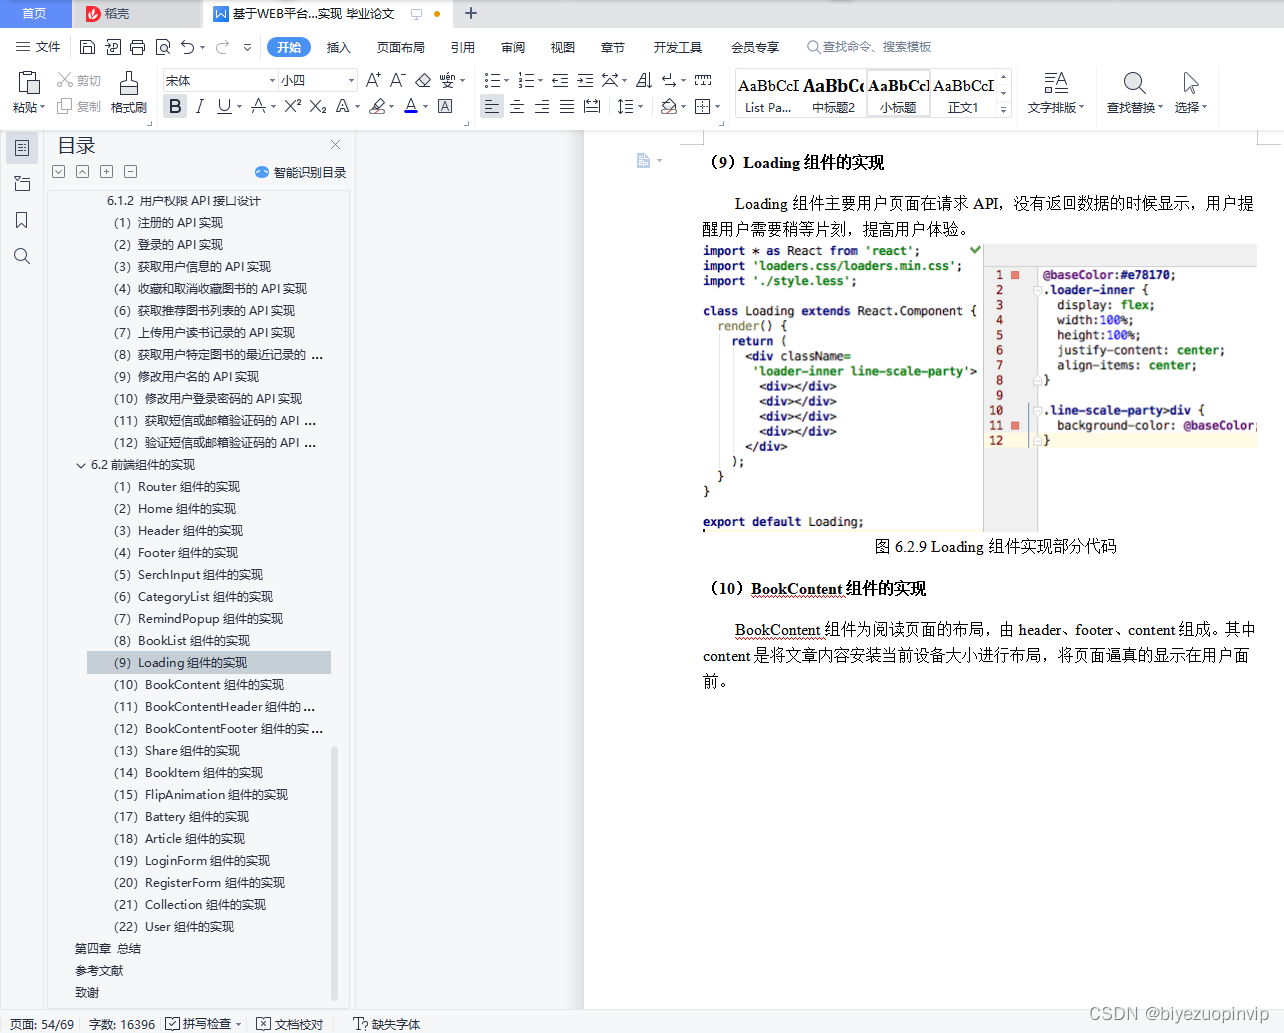Image resolution: width=1284 pixels, height=1033 pixels.
Task: Open the bookmark panel in the left sidebar
Action: tap(21, 220)
